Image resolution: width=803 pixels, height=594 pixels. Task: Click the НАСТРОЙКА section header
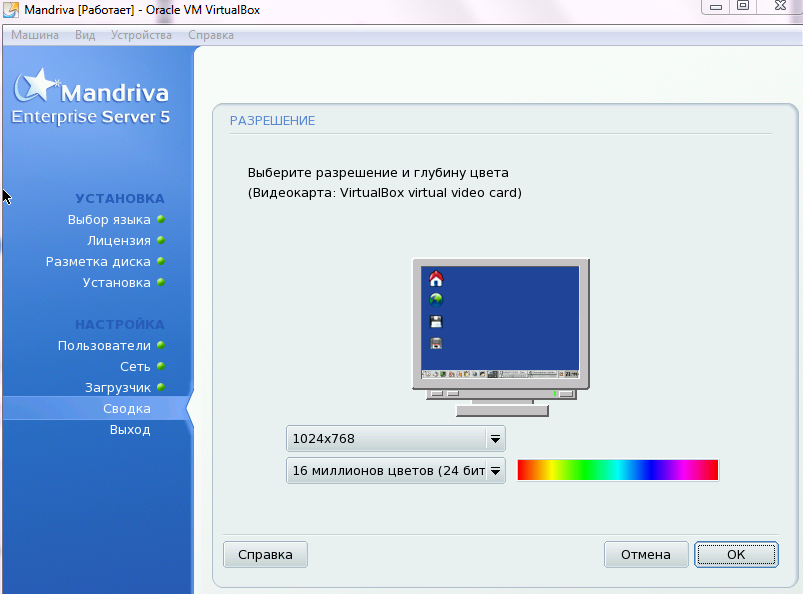(120, 325)
